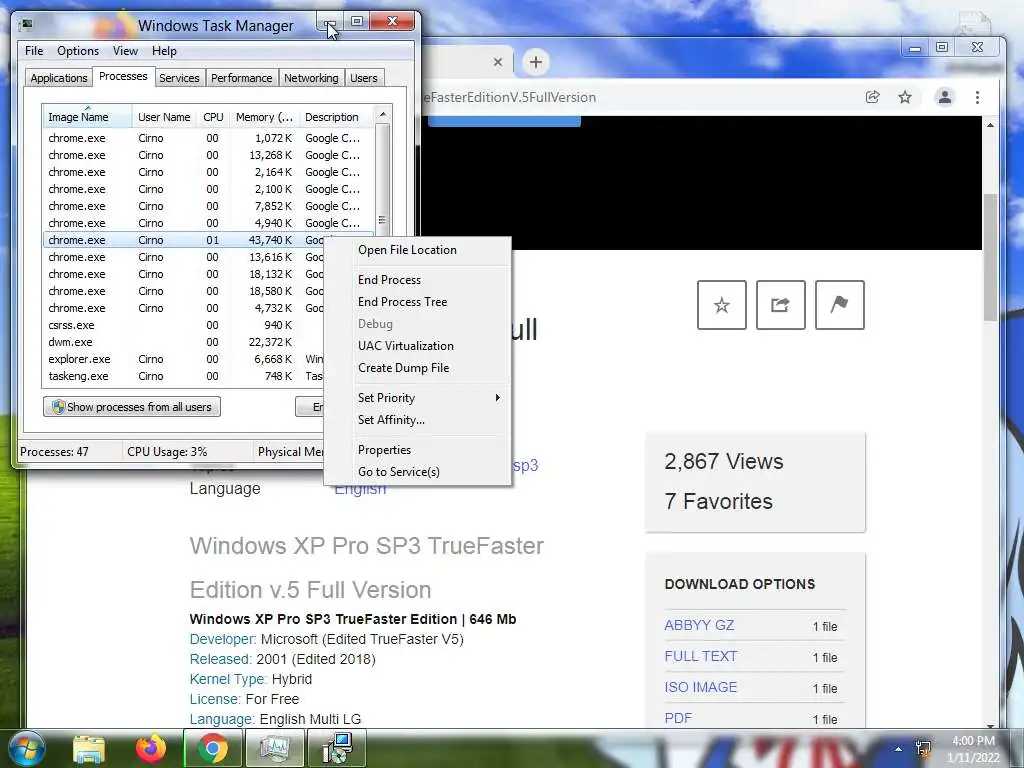This screenshot has width=1024, height=768.
Task: Open the Windows Start menu orb
Action: click(26, 748)
